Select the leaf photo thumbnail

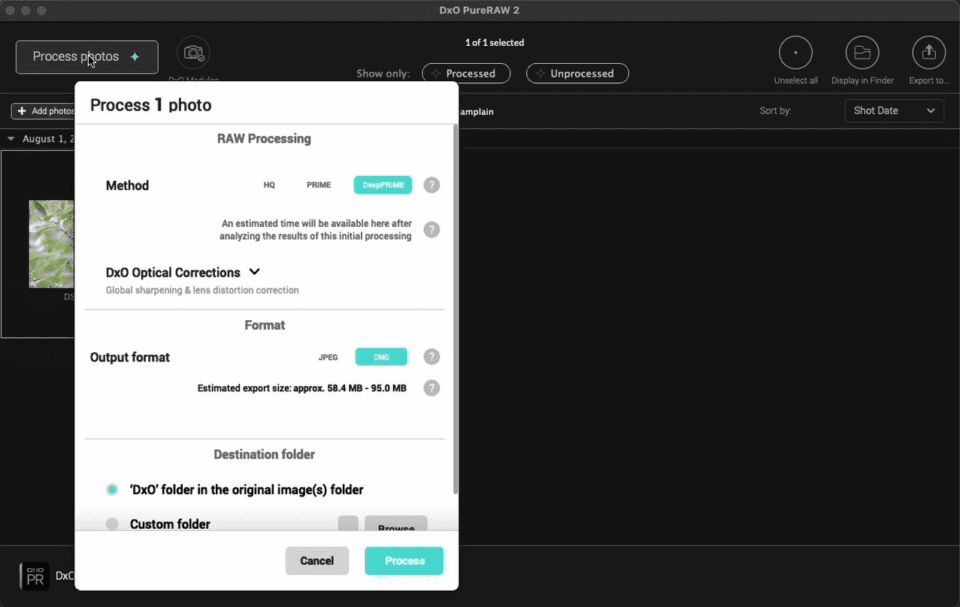(x=51, y=244)
